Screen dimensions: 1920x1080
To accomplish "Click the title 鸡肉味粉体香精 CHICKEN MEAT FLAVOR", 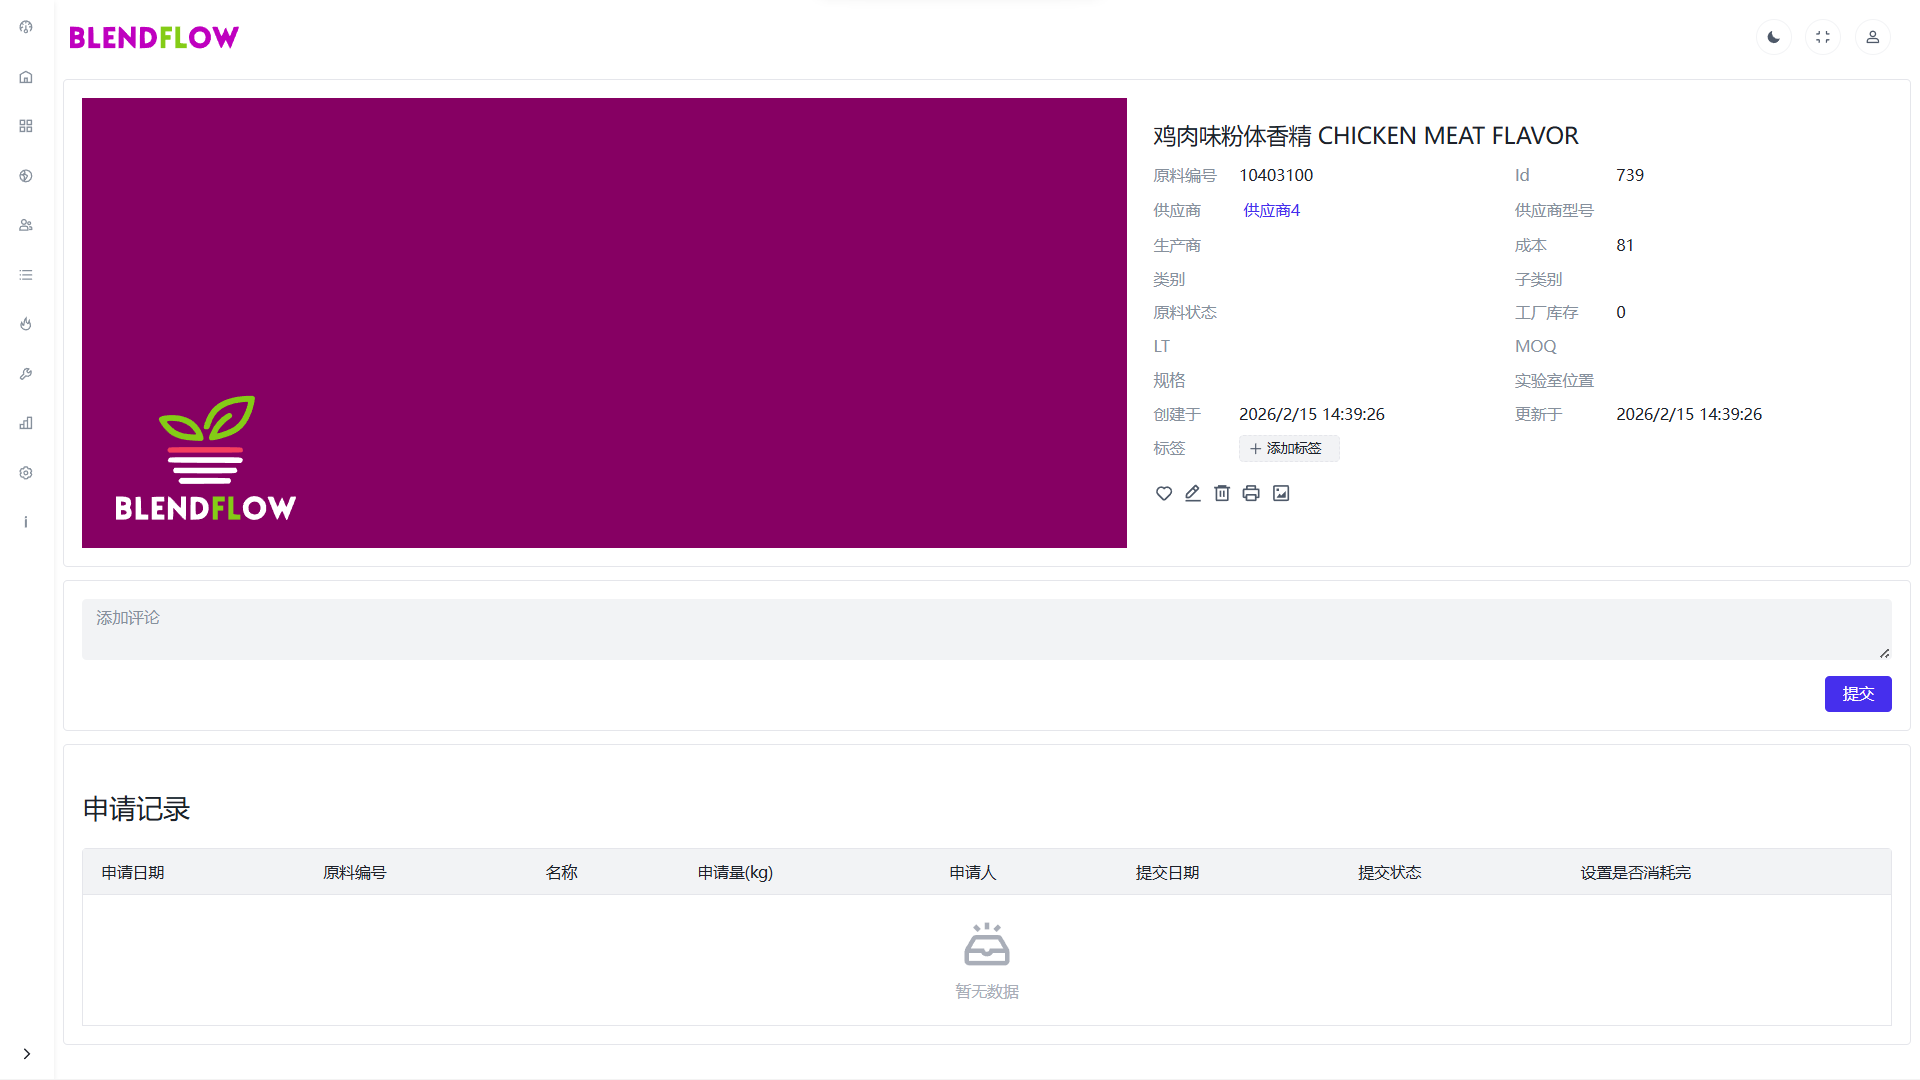I will (x=1366, y=135).
